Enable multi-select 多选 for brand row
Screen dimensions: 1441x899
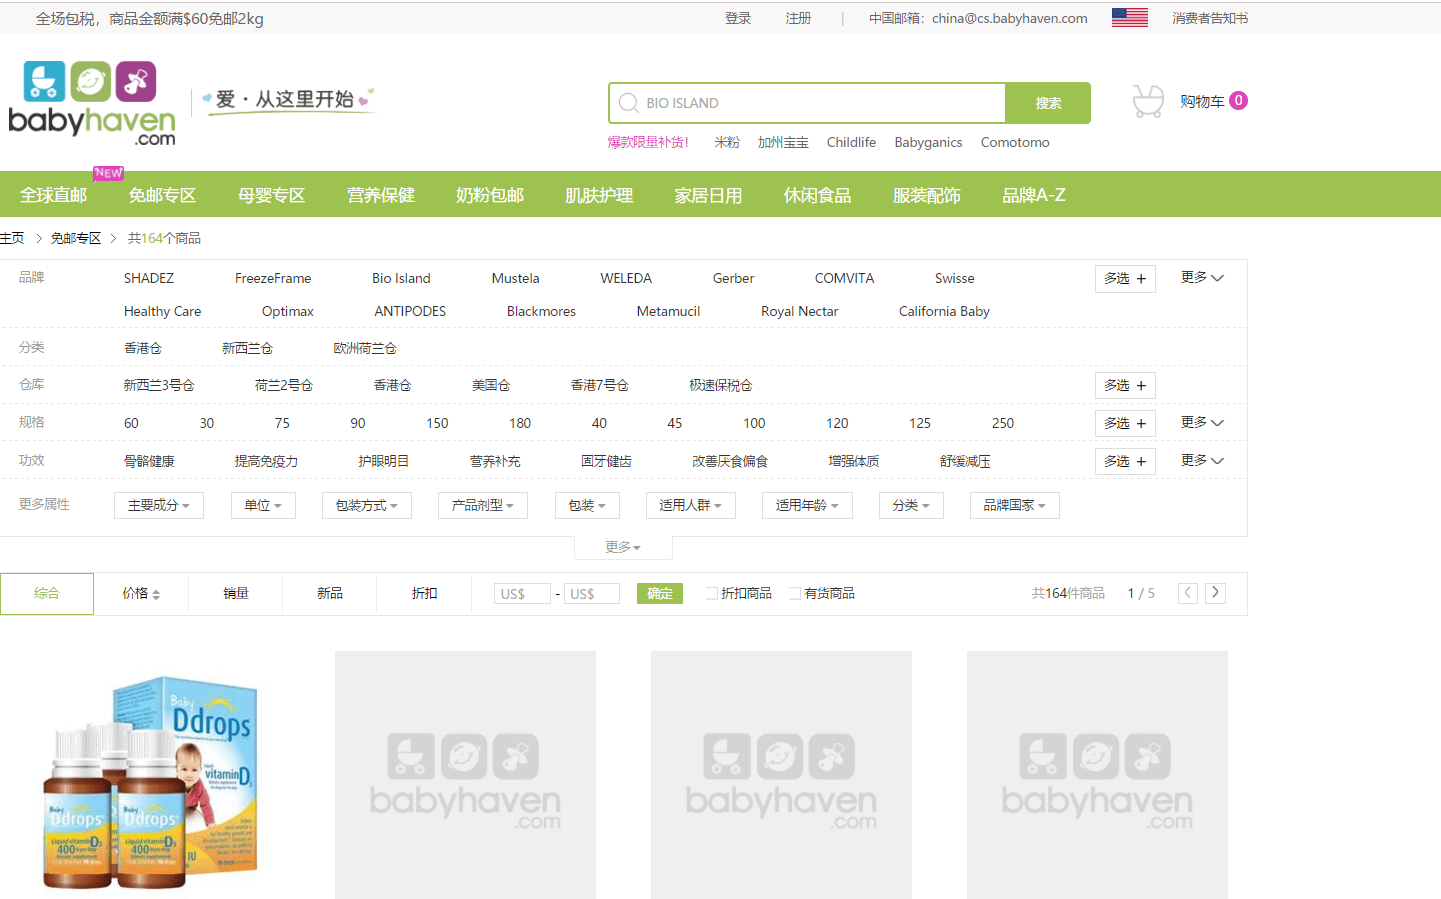click(1125, 278)
